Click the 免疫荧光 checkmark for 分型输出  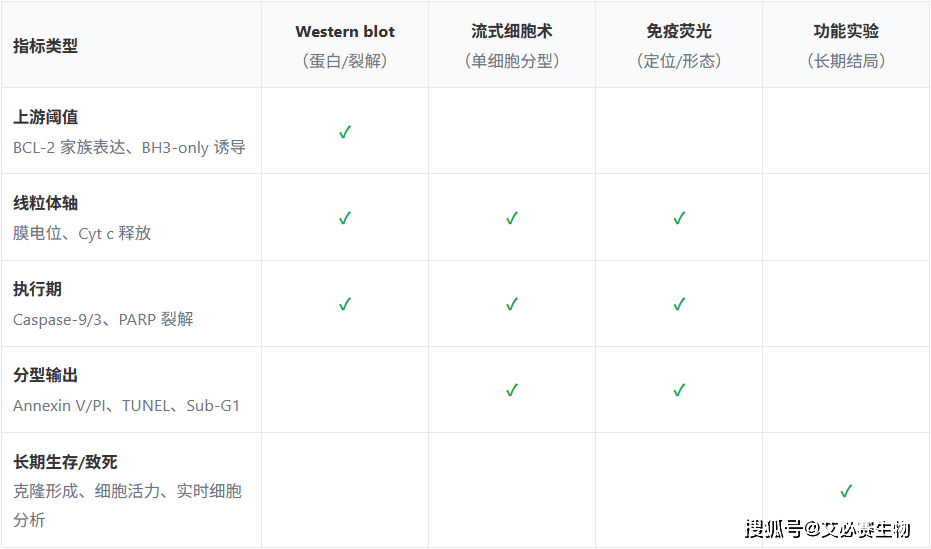tap(679, 390)
